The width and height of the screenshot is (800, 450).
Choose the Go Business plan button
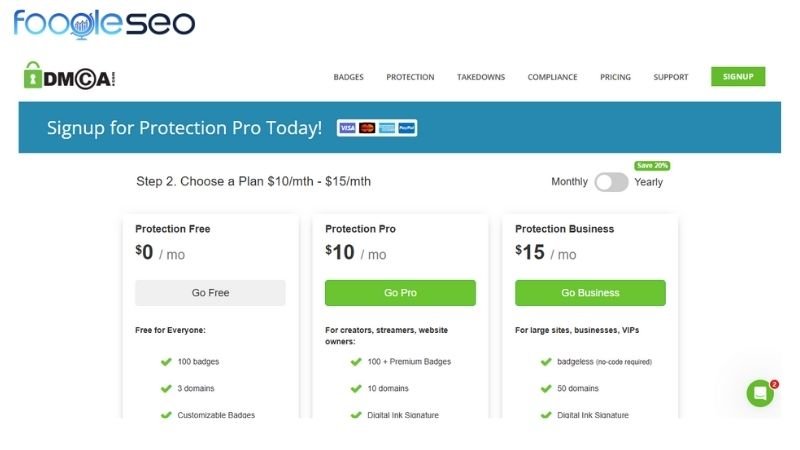pyautogui.click(x=590, y=293)
